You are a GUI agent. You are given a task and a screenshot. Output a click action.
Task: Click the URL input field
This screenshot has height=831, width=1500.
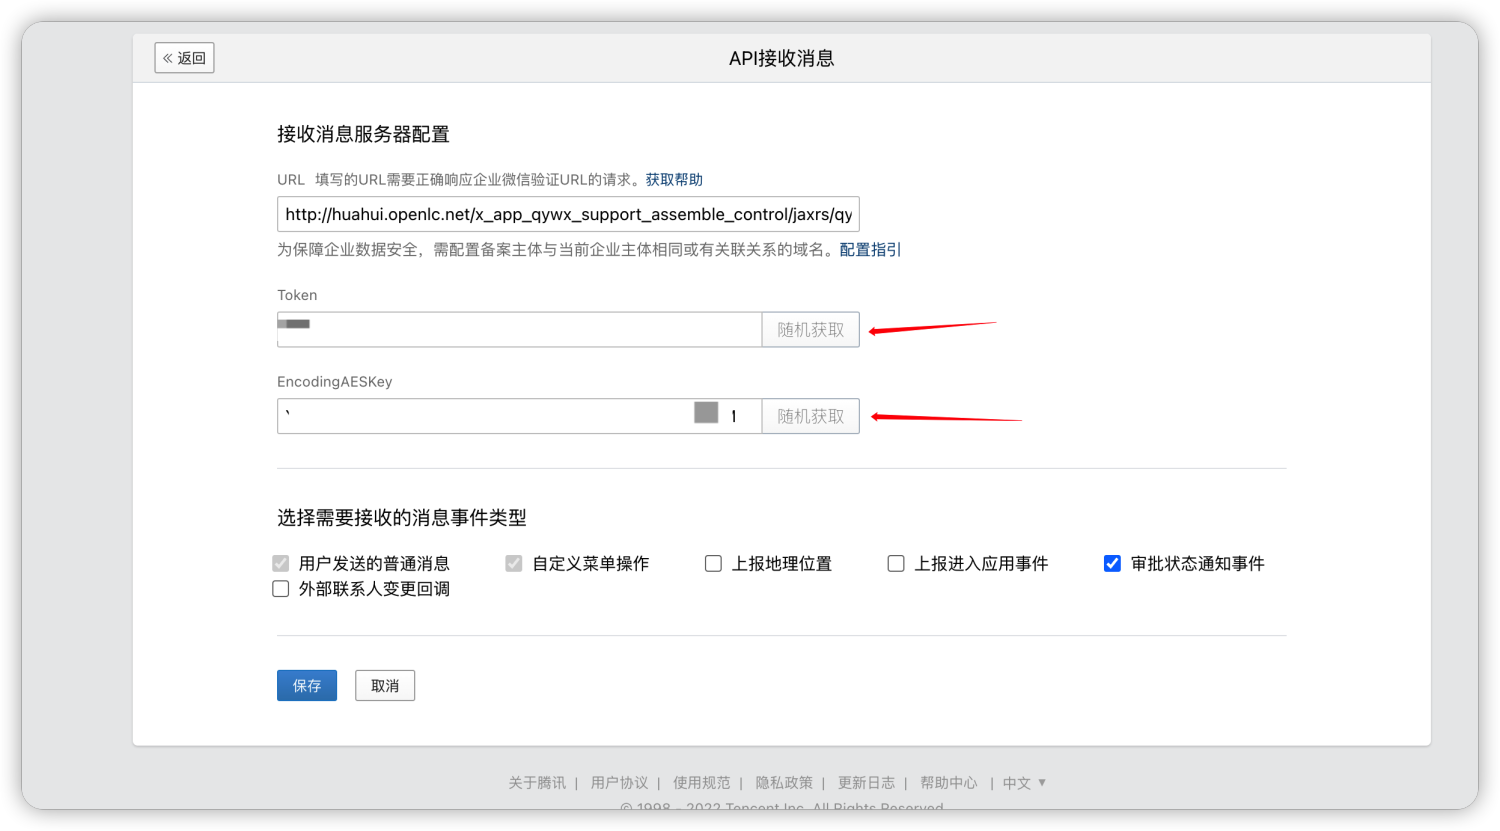[x=567, y=214]
